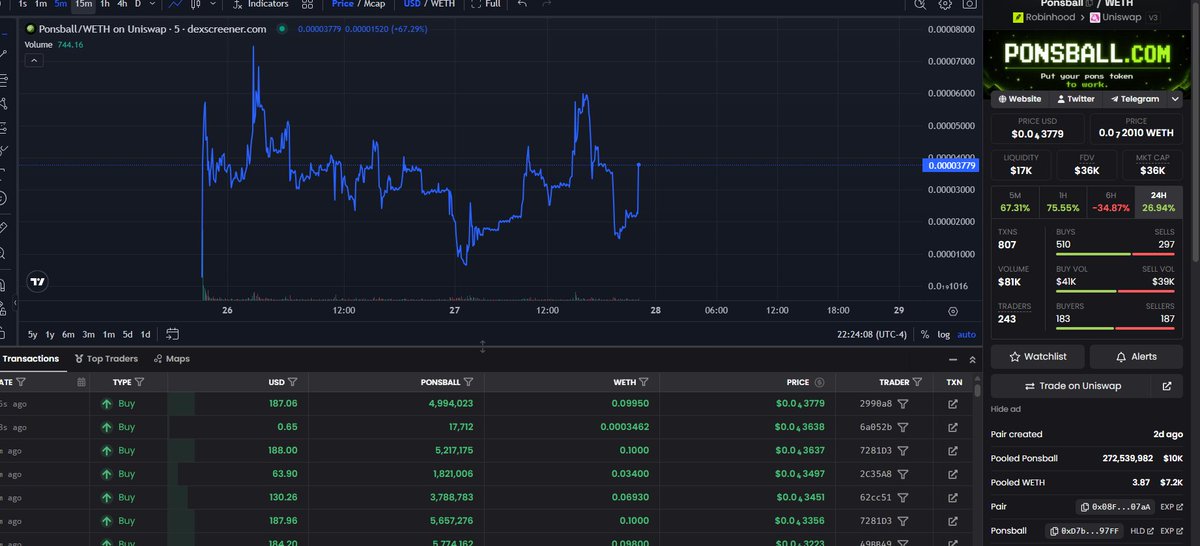Minimize the transactions panel
This screenshot has width=1200, height=546.
[x=952, y=359]
